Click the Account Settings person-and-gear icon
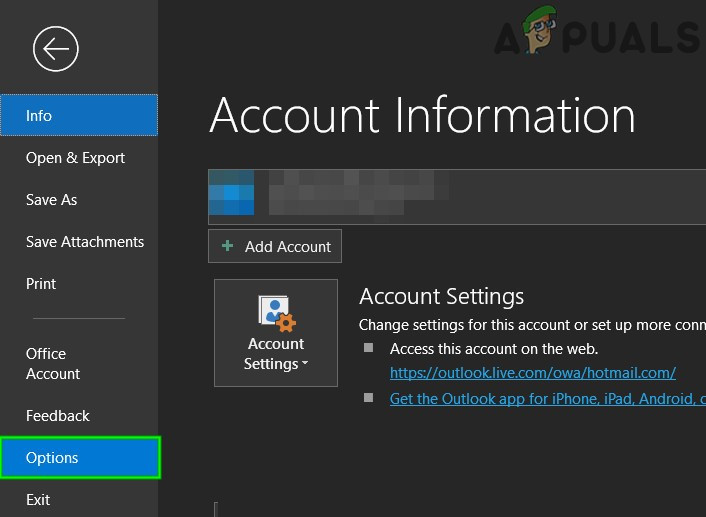The height and width of the screenshot is (517, 706). tap(276, 312)
